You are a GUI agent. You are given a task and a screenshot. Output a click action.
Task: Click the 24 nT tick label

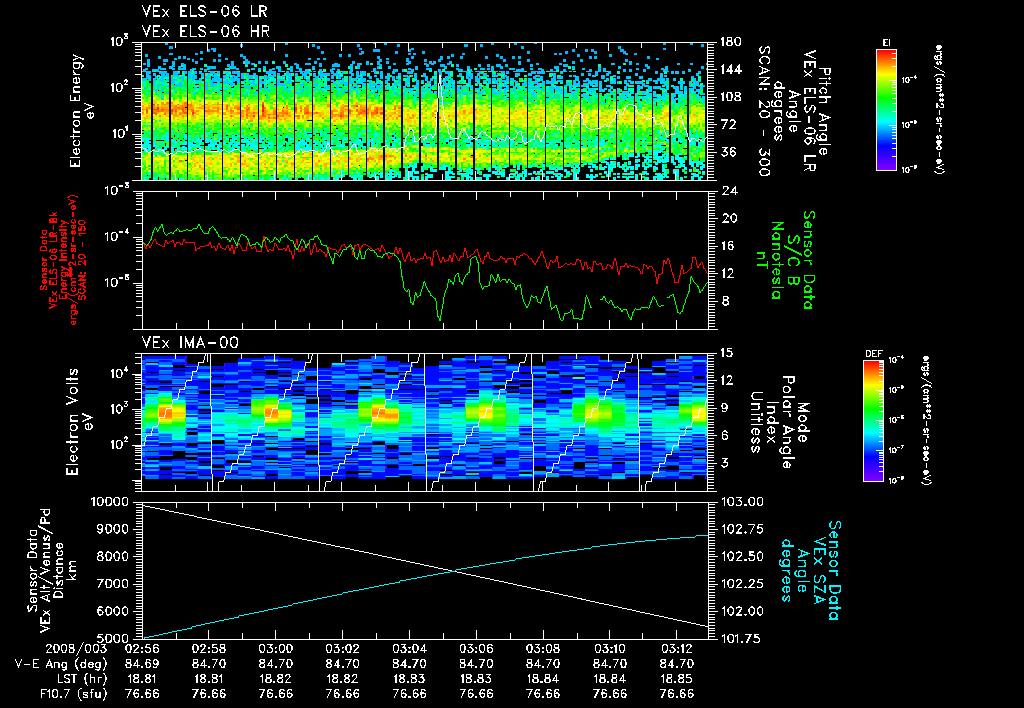(728, 191)
